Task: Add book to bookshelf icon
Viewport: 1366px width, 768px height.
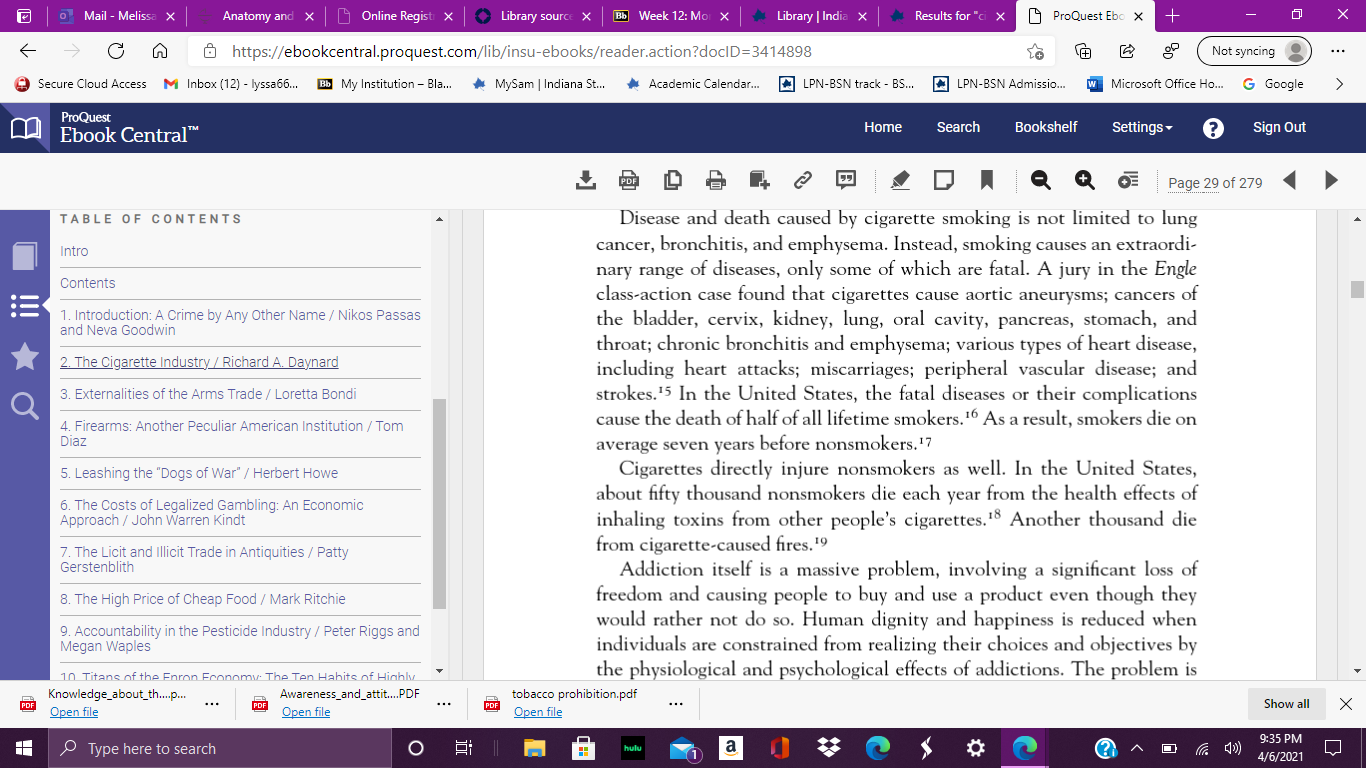Action: click(x=759, y=180)
